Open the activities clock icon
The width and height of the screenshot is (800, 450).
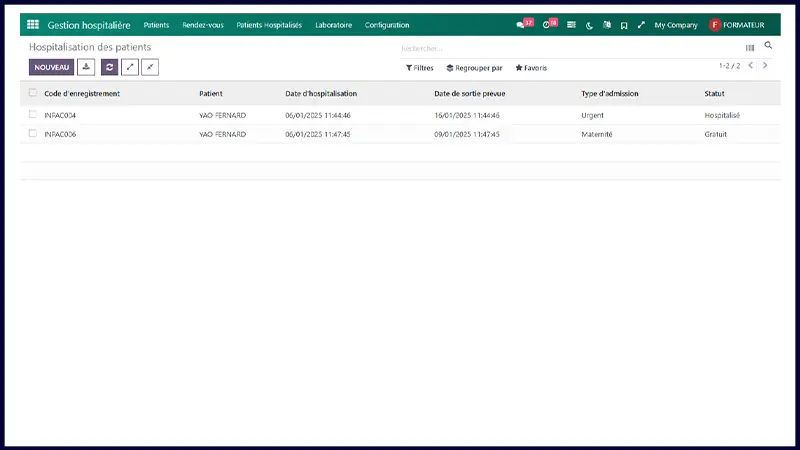tap(546, 25)
